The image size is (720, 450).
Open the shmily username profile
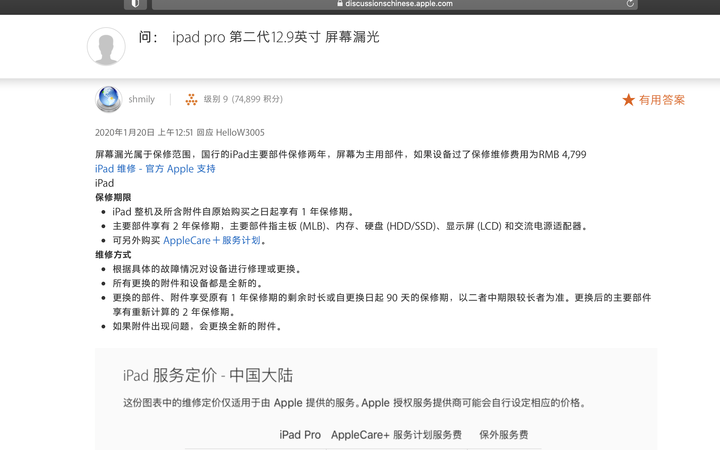pyautogui.click(x=141, y=99)
